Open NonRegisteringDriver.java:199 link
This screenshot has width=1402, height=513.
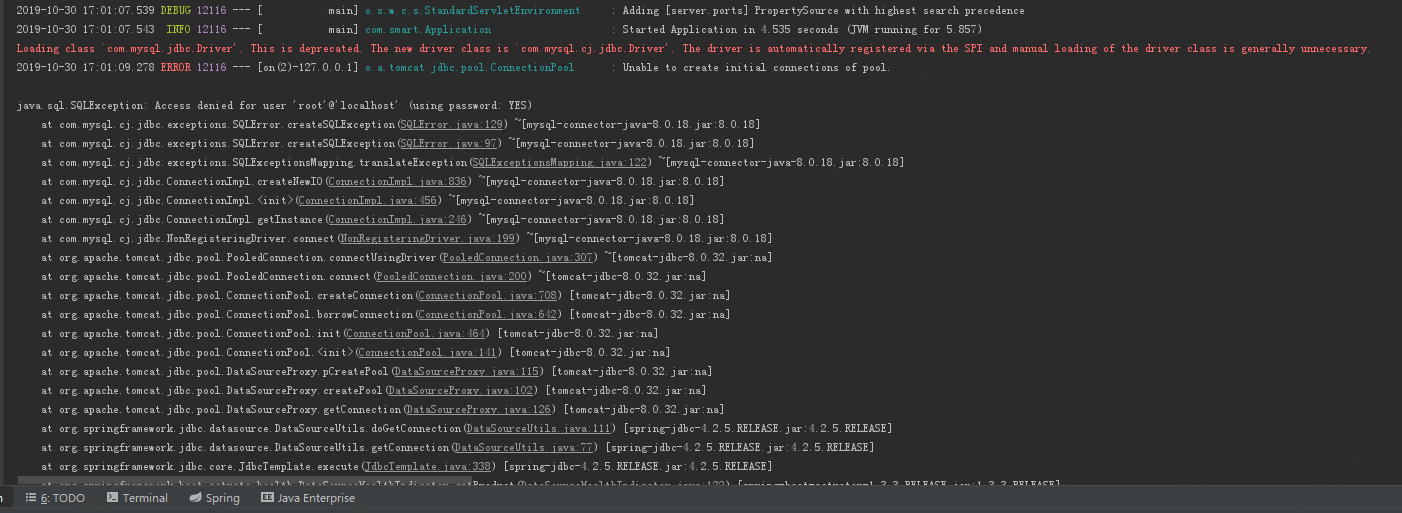(428, 238)
